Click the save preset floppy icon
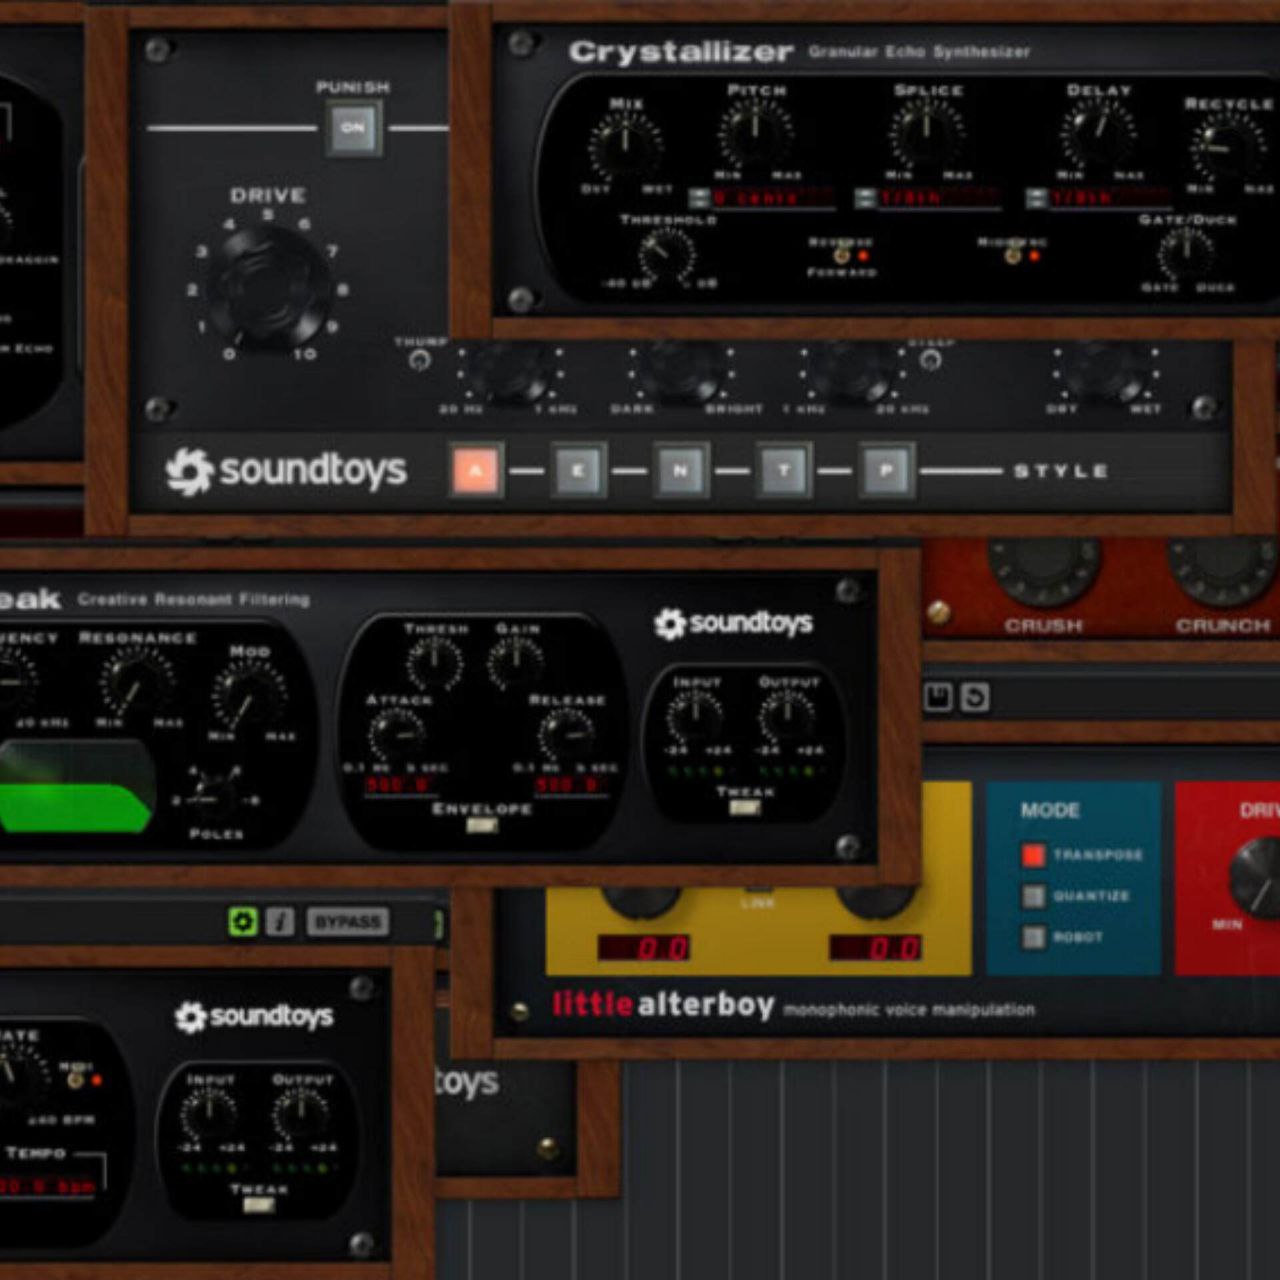Viewport: 1280px width, 1280px height. coord(938,697)
